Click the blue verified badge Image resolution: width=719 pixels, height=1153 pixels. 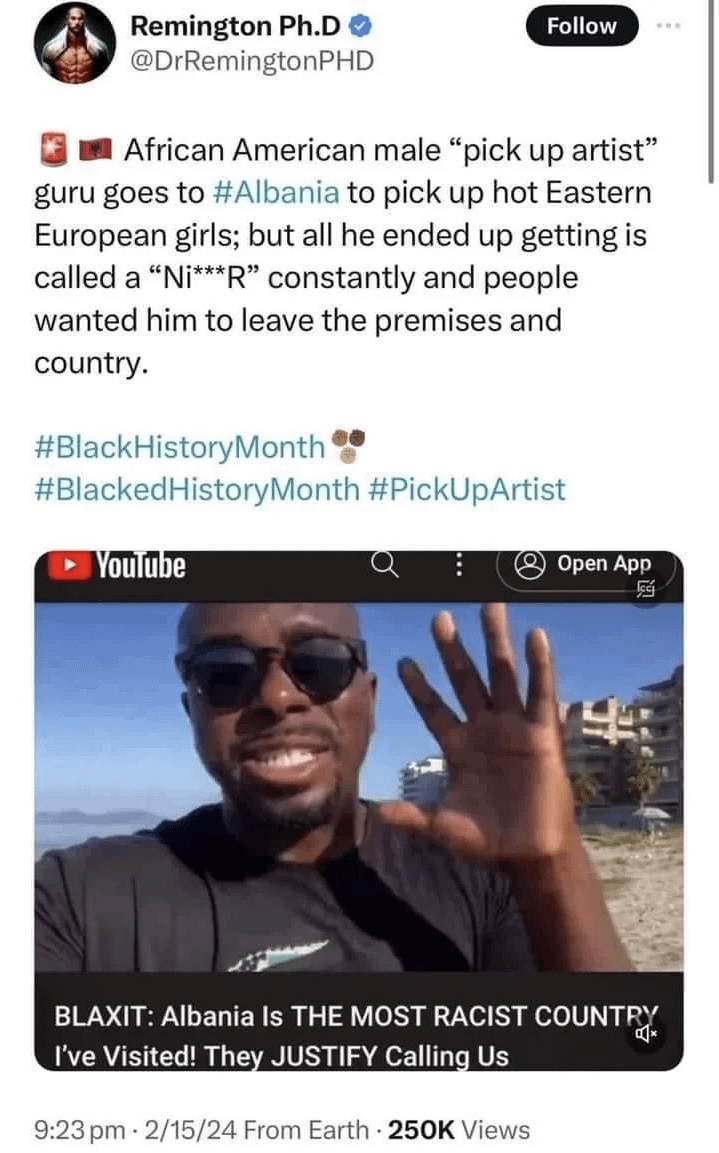pos(360,26)
